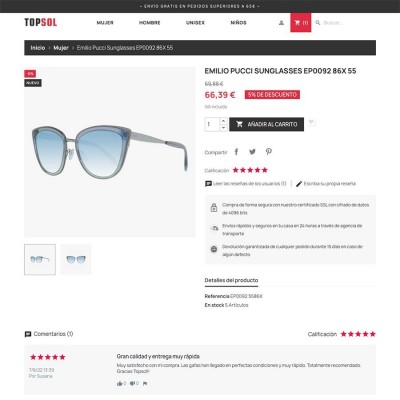Select the second sunglasses thumbnail
Image resolution: width=400 pixels, height=400 pixels.
tap(76, 259)
